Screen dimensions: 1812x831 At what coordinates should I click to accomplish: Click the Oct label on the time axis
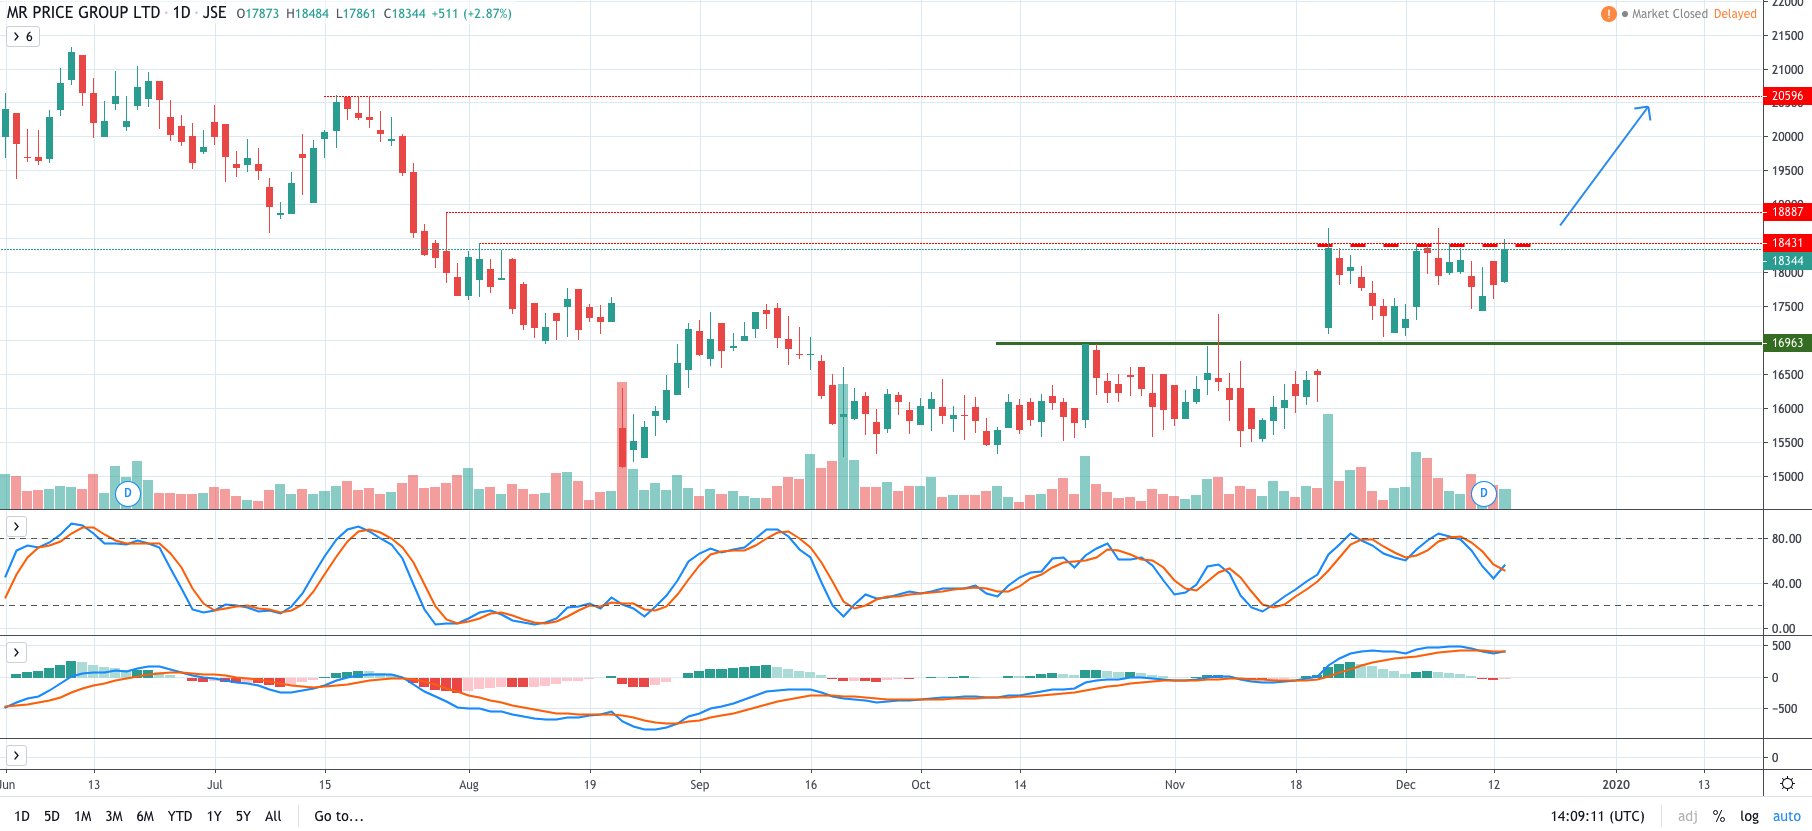pyautogui.click(x=921, y=785)
